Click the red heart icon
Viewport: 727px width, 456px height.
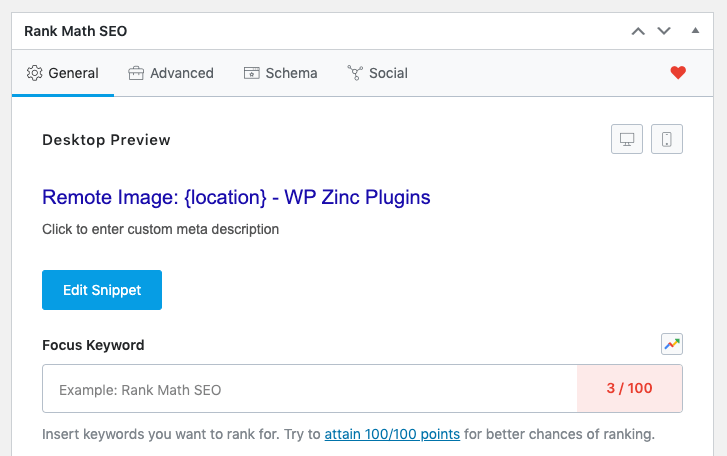click(678, 73)
